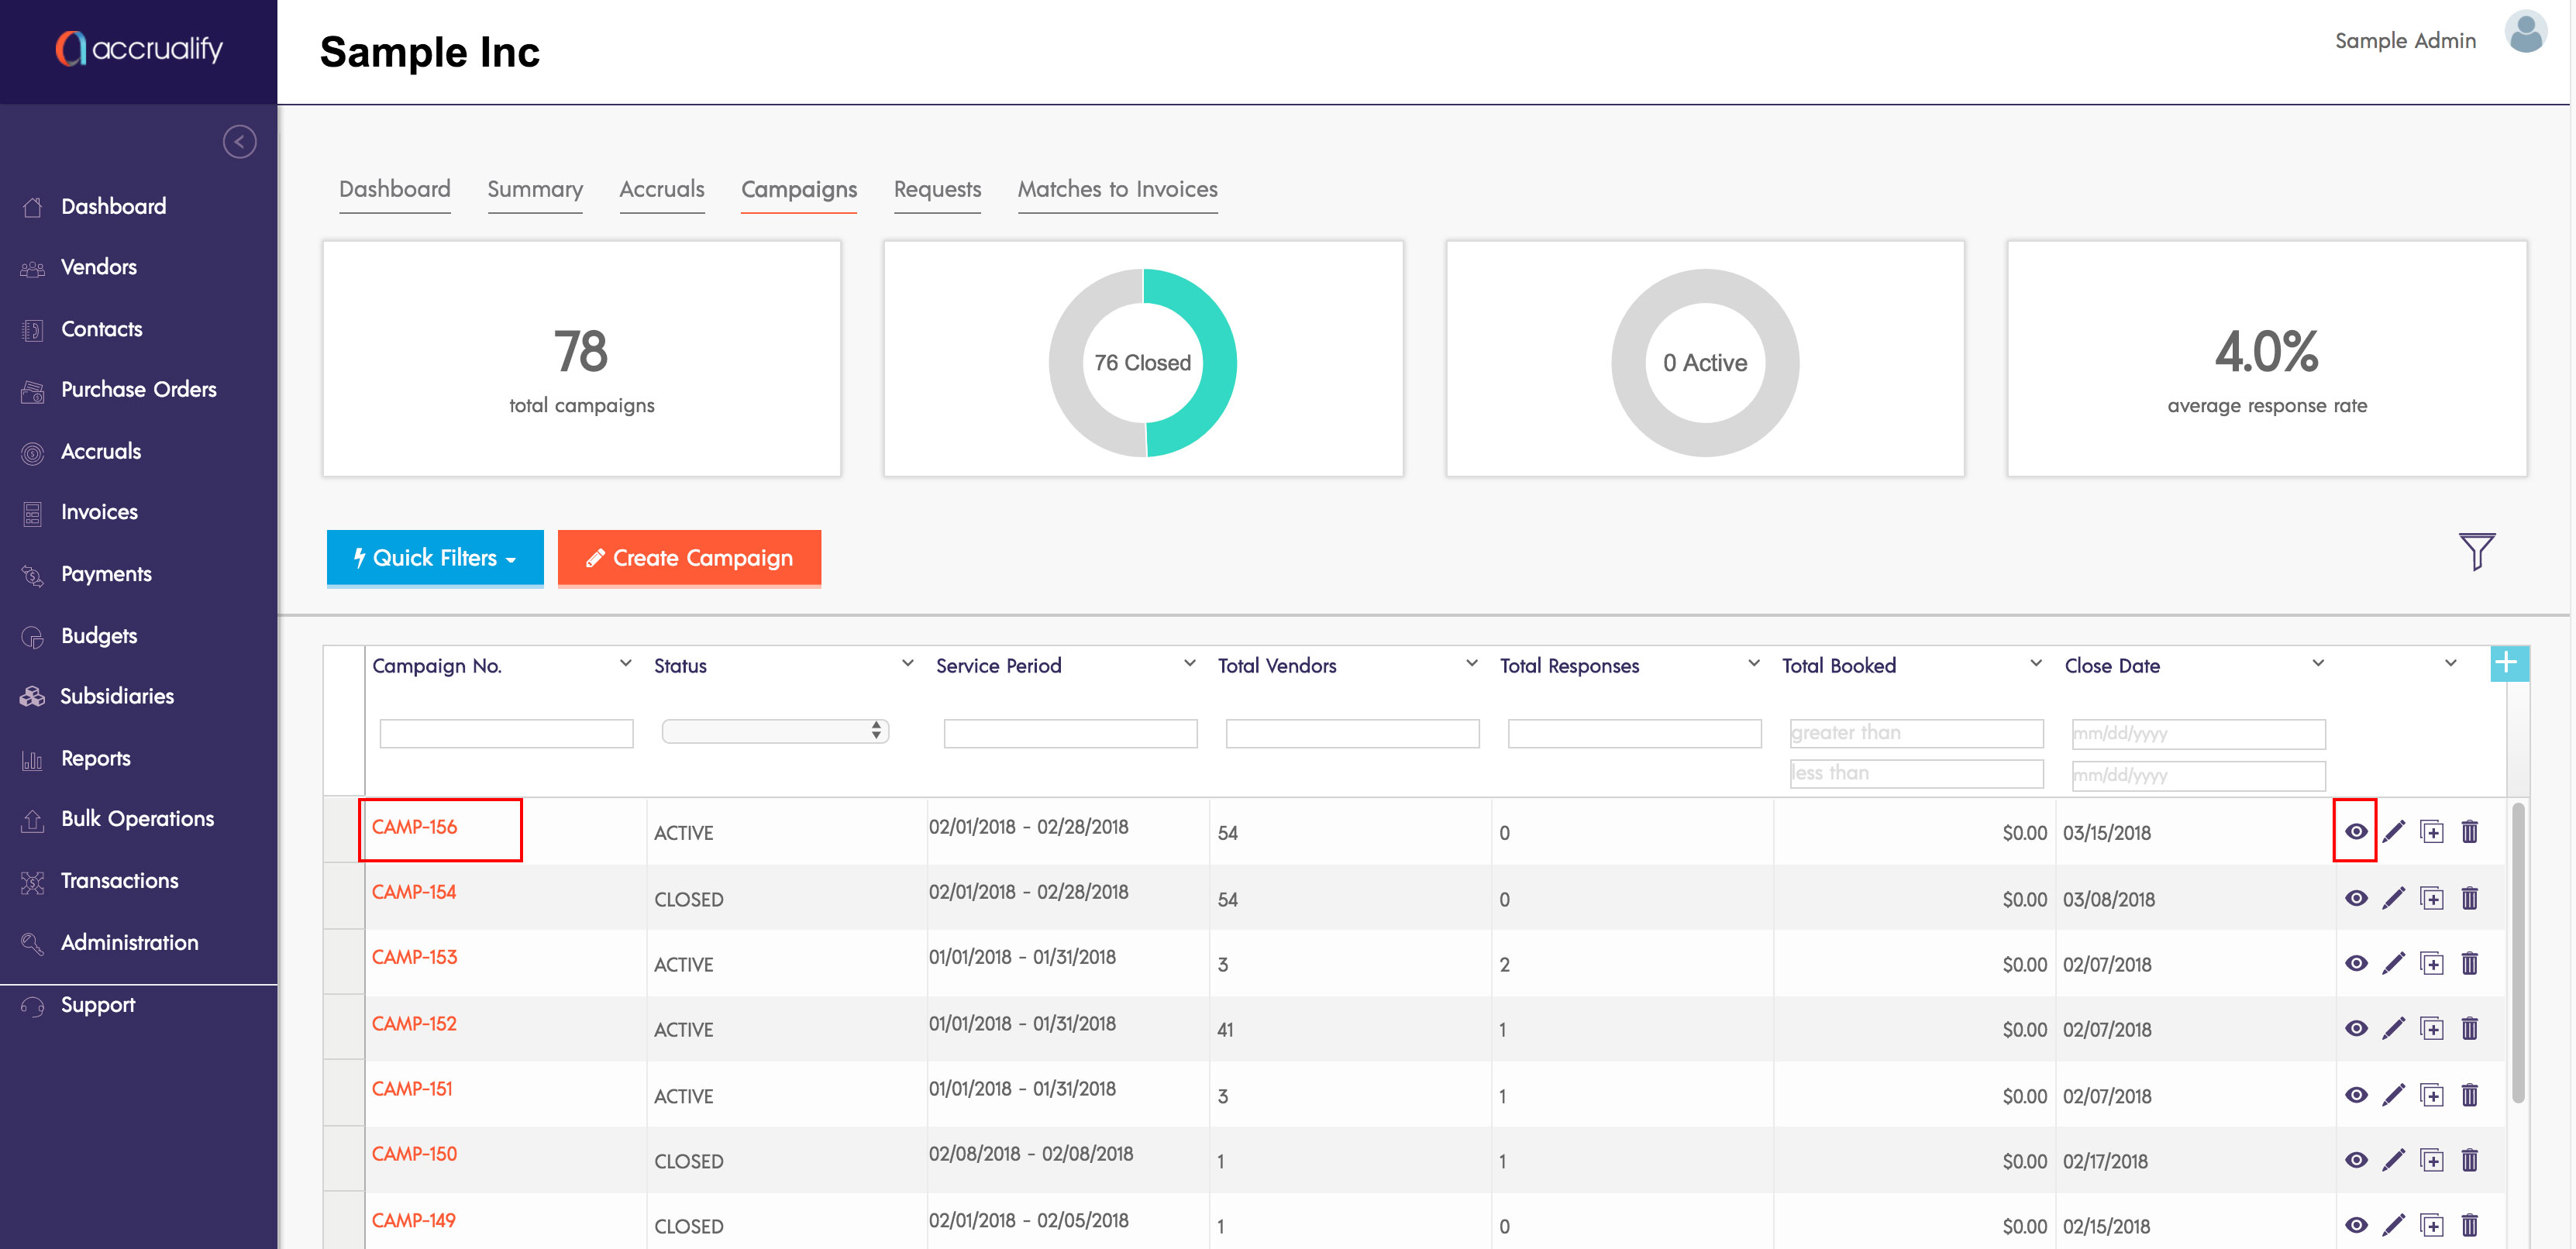Duplicate CAMP-152 with copy icon
Image resolution: width=2576 pixels, height=1249 pixels.
click(2431, 1028)
